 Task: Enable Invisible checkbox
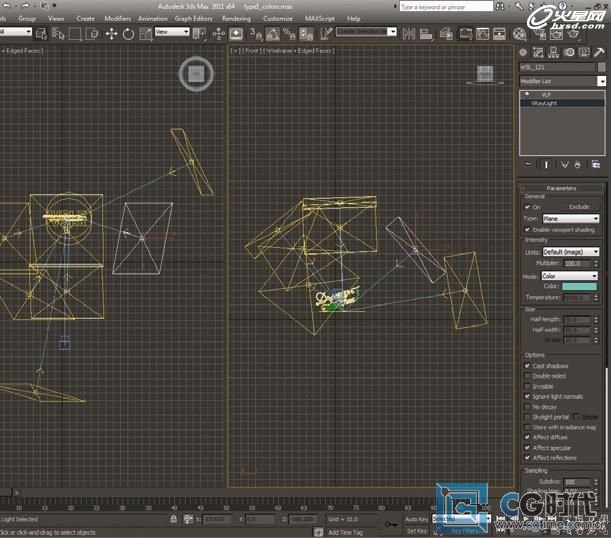click(x=527, y=386)
